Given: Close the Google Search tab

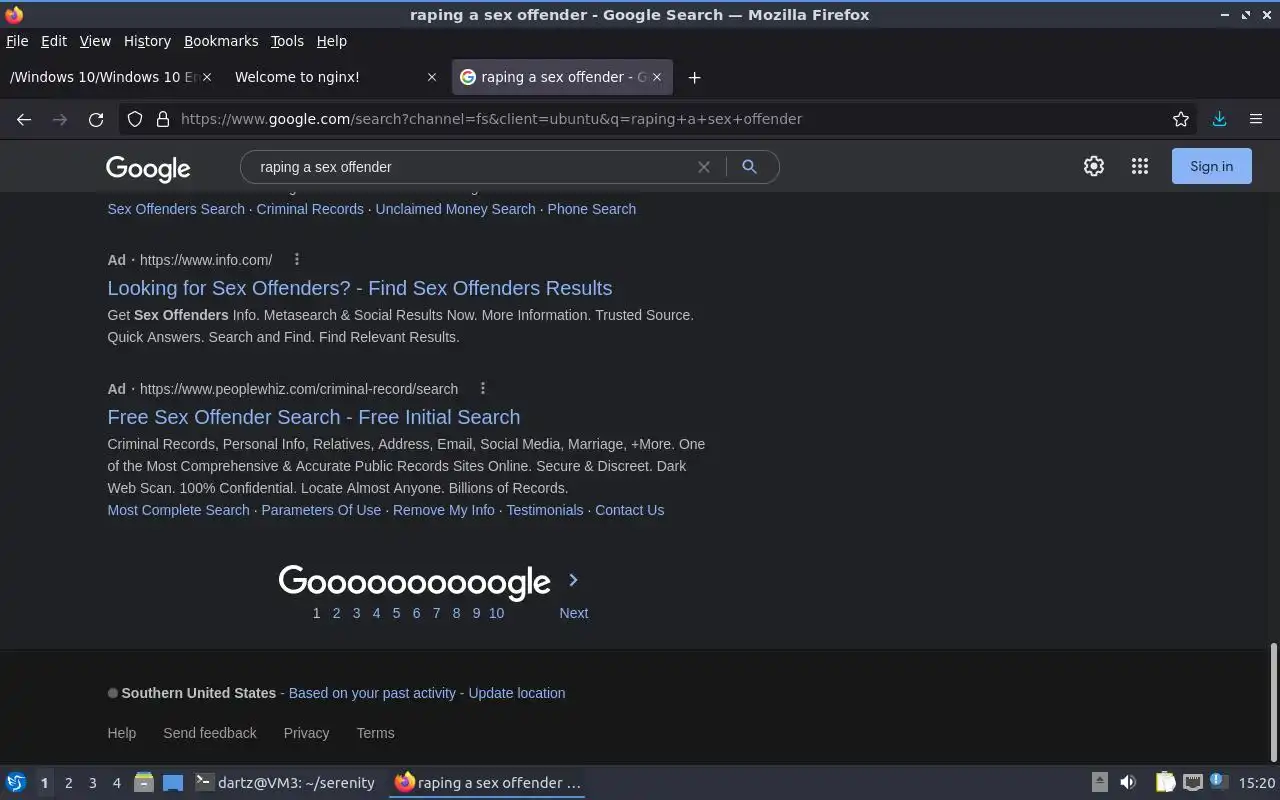Looking at the screenshot, I should pos(657,77).
